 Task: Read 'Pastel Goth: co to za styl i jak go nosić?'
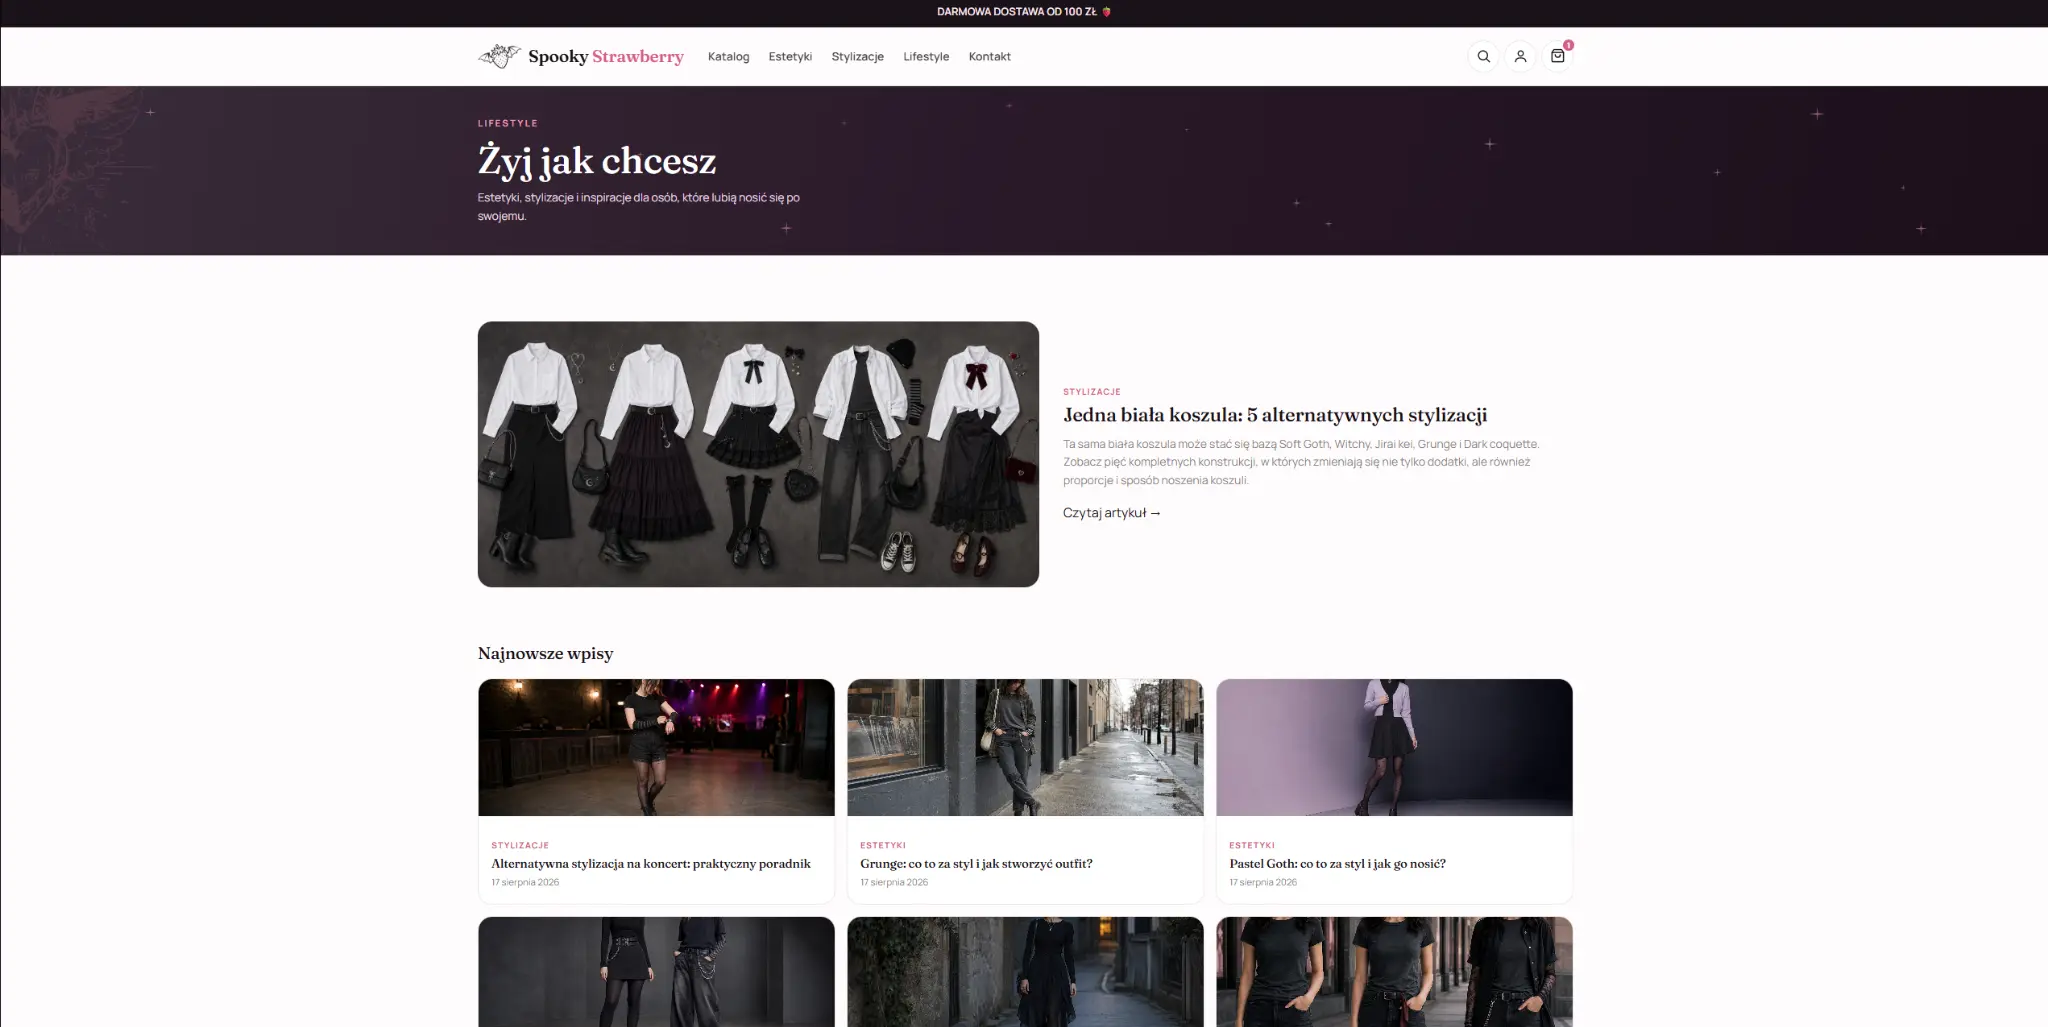pos(1337,864)
